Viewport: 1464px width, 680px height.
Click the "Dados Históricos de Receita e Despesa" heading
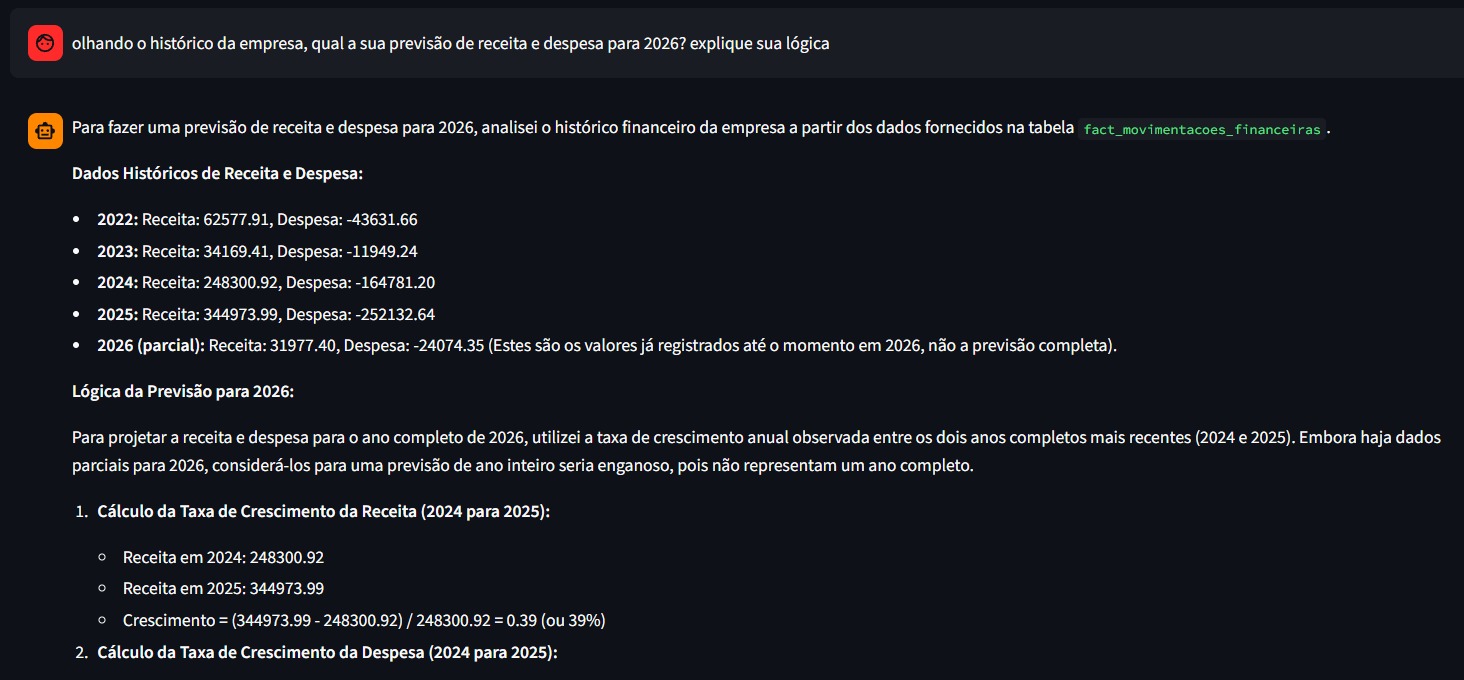217,173
